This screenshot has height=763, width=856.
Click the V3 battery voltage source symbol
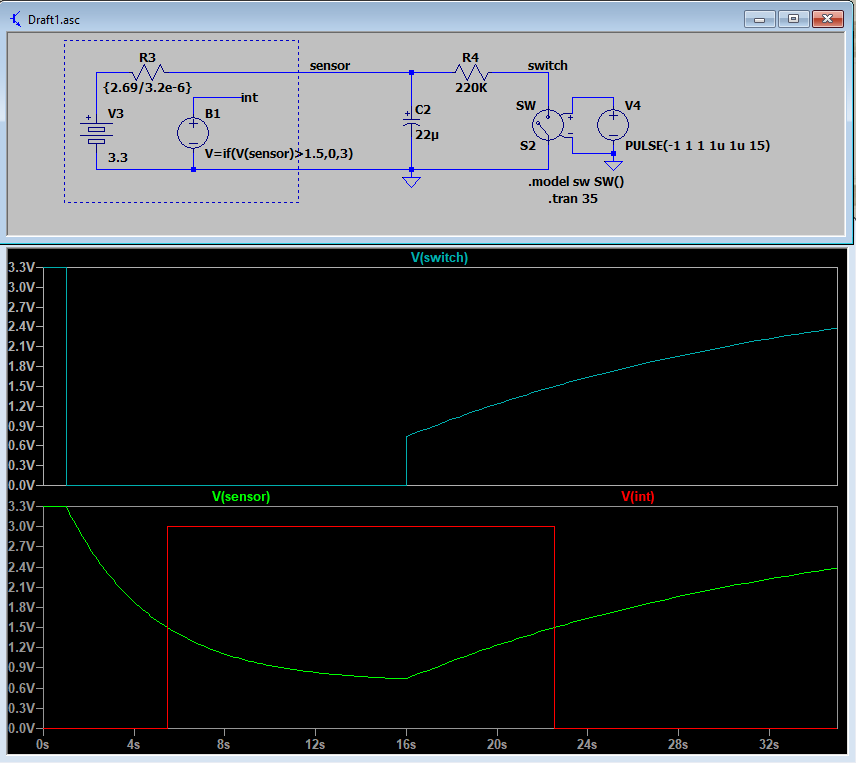click(x=96, y=130)
